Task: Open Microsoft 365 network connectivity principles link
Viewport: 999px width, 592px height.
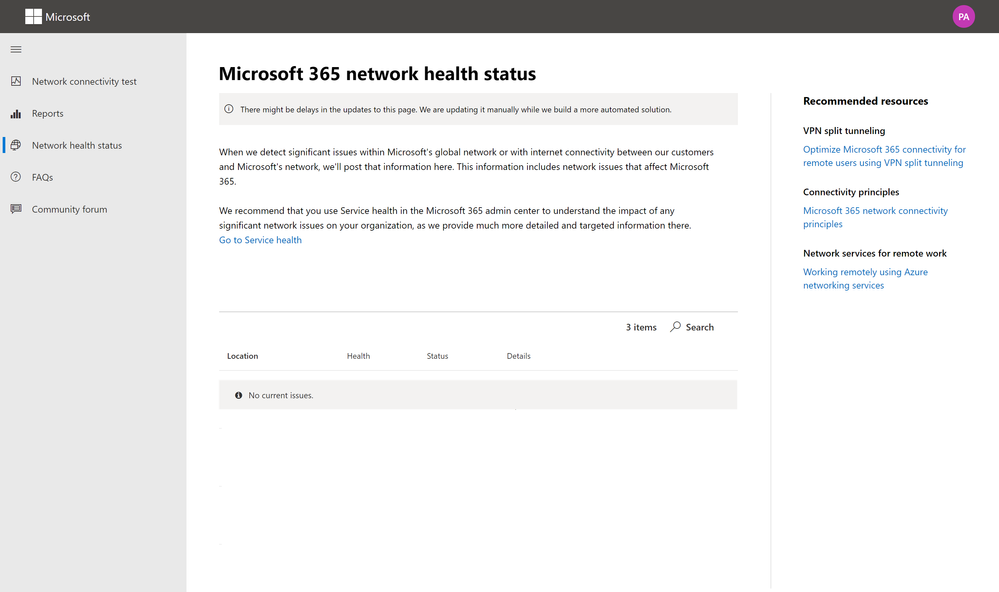Action: (x=875, y=217)
